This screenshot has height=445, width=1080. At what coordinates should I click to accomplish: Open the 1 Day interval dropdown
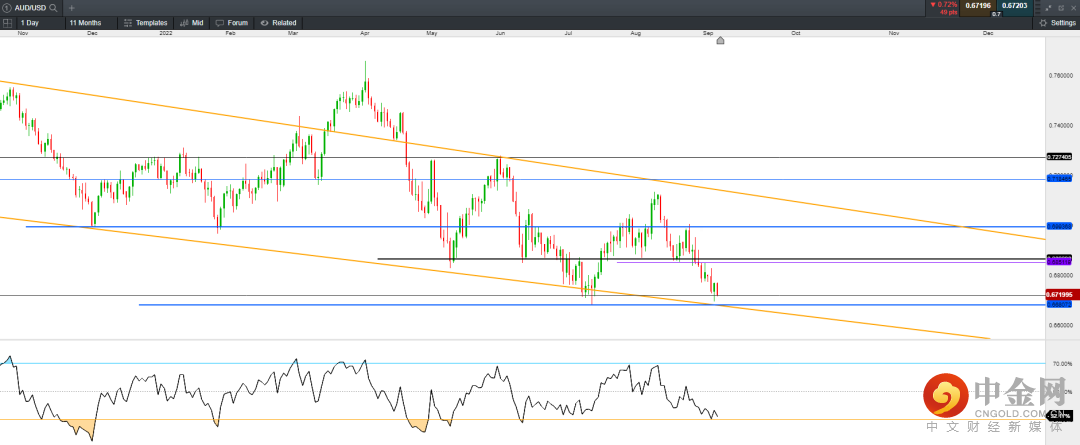pyautogui.click(x=39, y=22)
